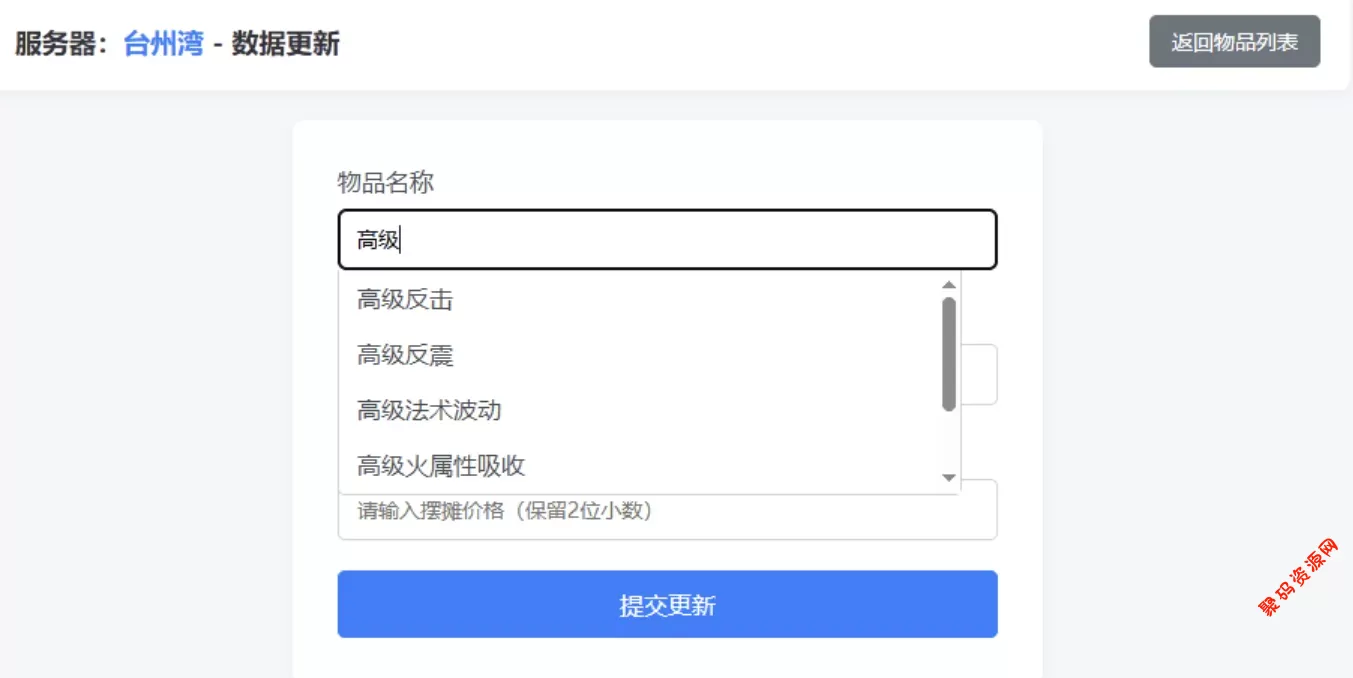Viewport: 1353px width, 678px height.
Task: Select the 高级火属性吸收 option
Action: 441,466
